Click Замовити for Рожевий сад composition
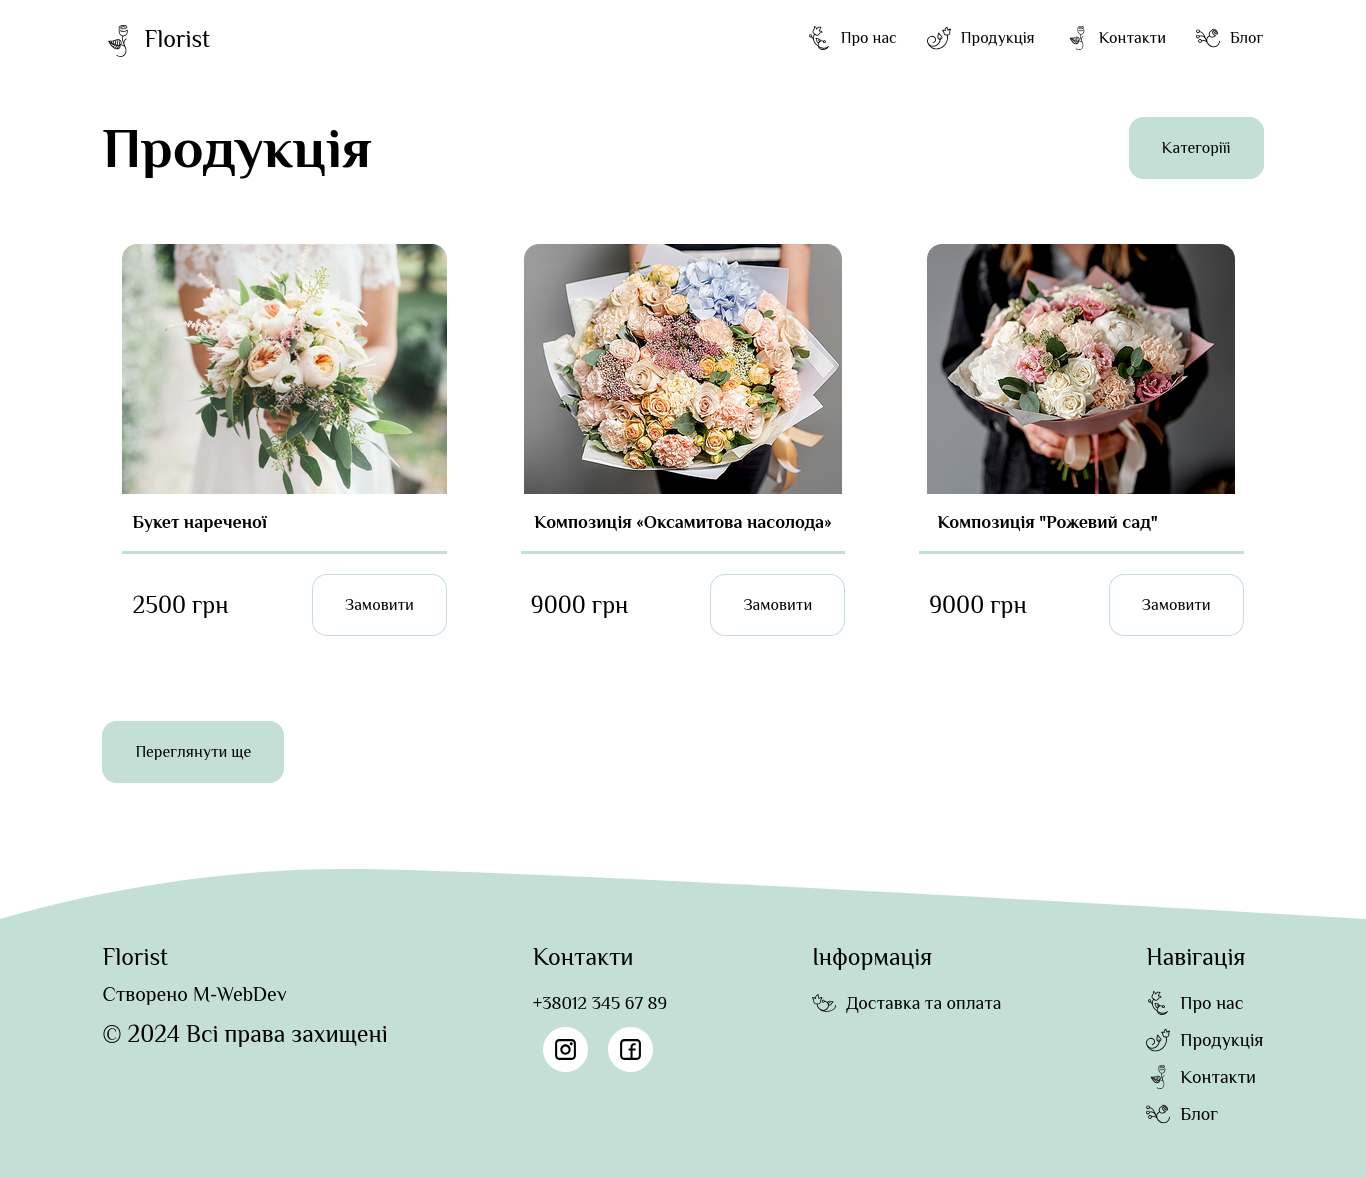The width and height of the screenshot is (1366, 1178). (1176, 605)
